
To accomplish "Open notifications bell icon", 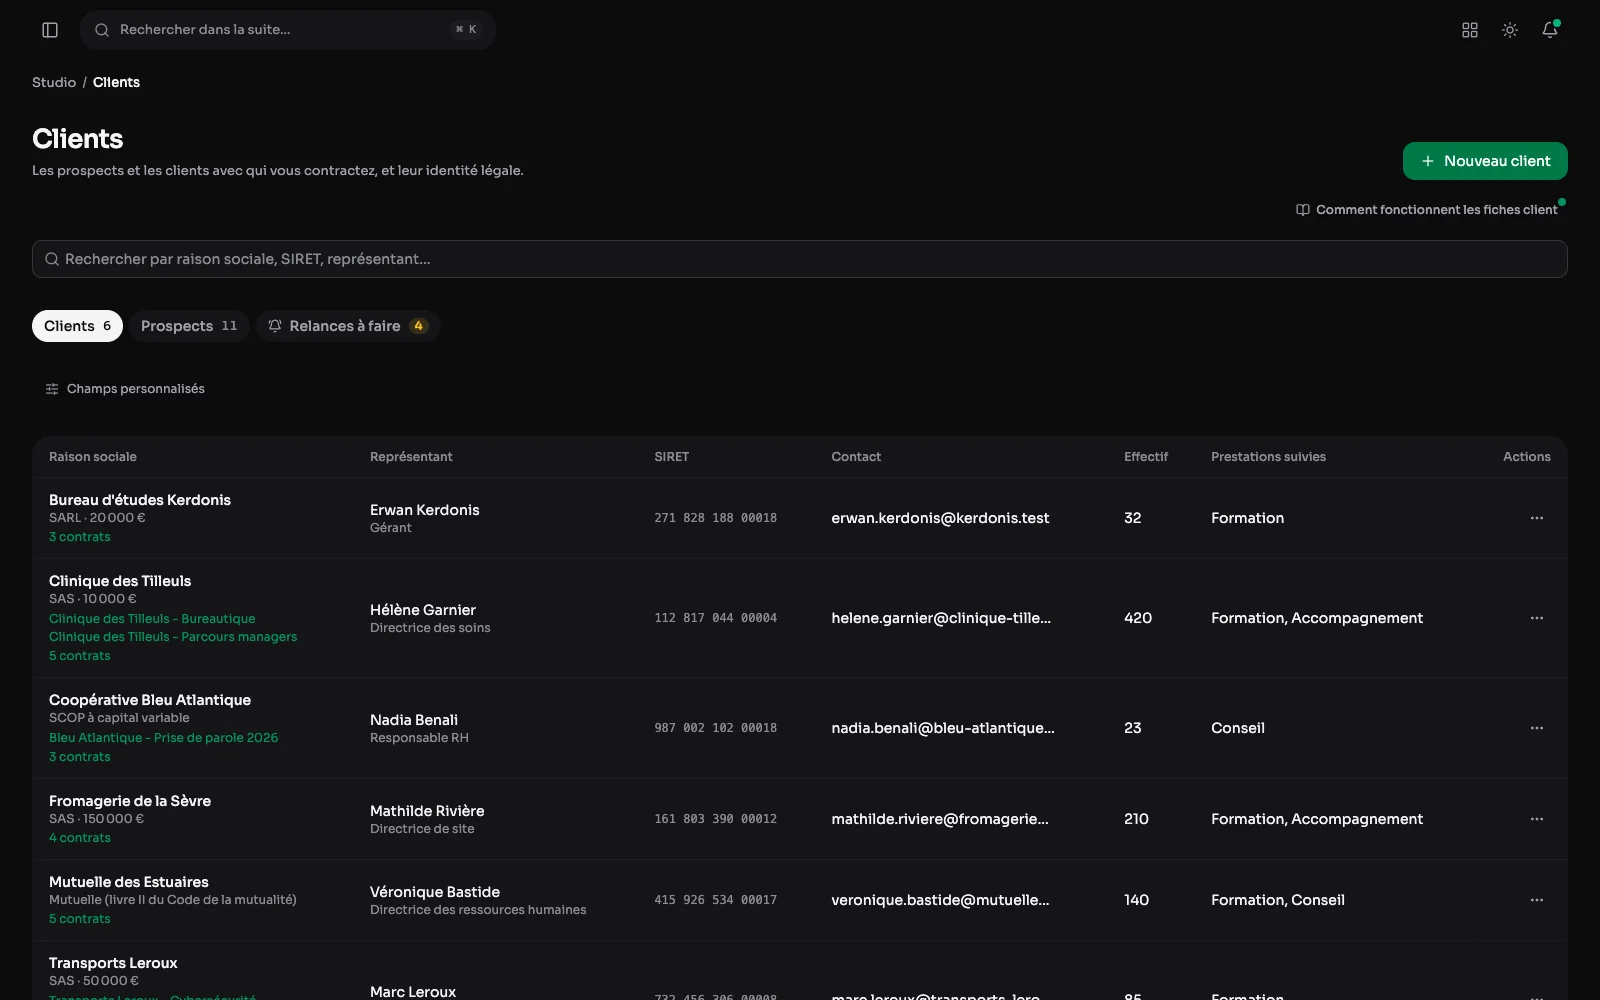I will [1550, 30].
